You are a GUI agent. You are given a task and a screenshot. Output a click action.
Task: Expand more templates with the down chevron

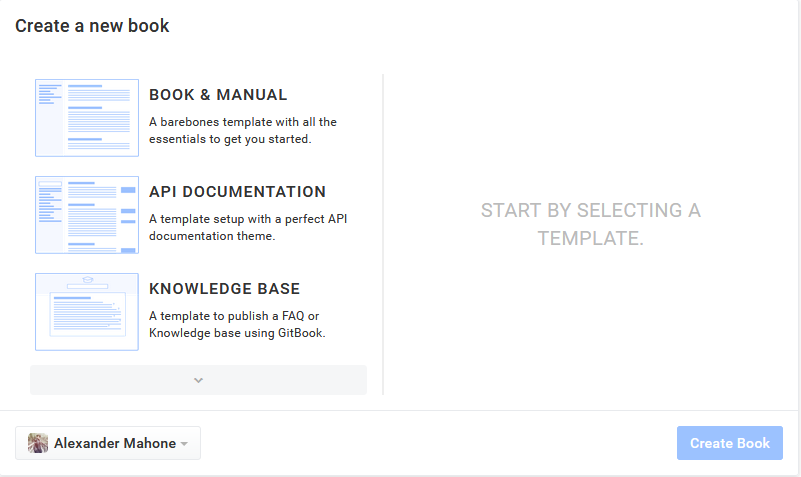pos(198,380)
